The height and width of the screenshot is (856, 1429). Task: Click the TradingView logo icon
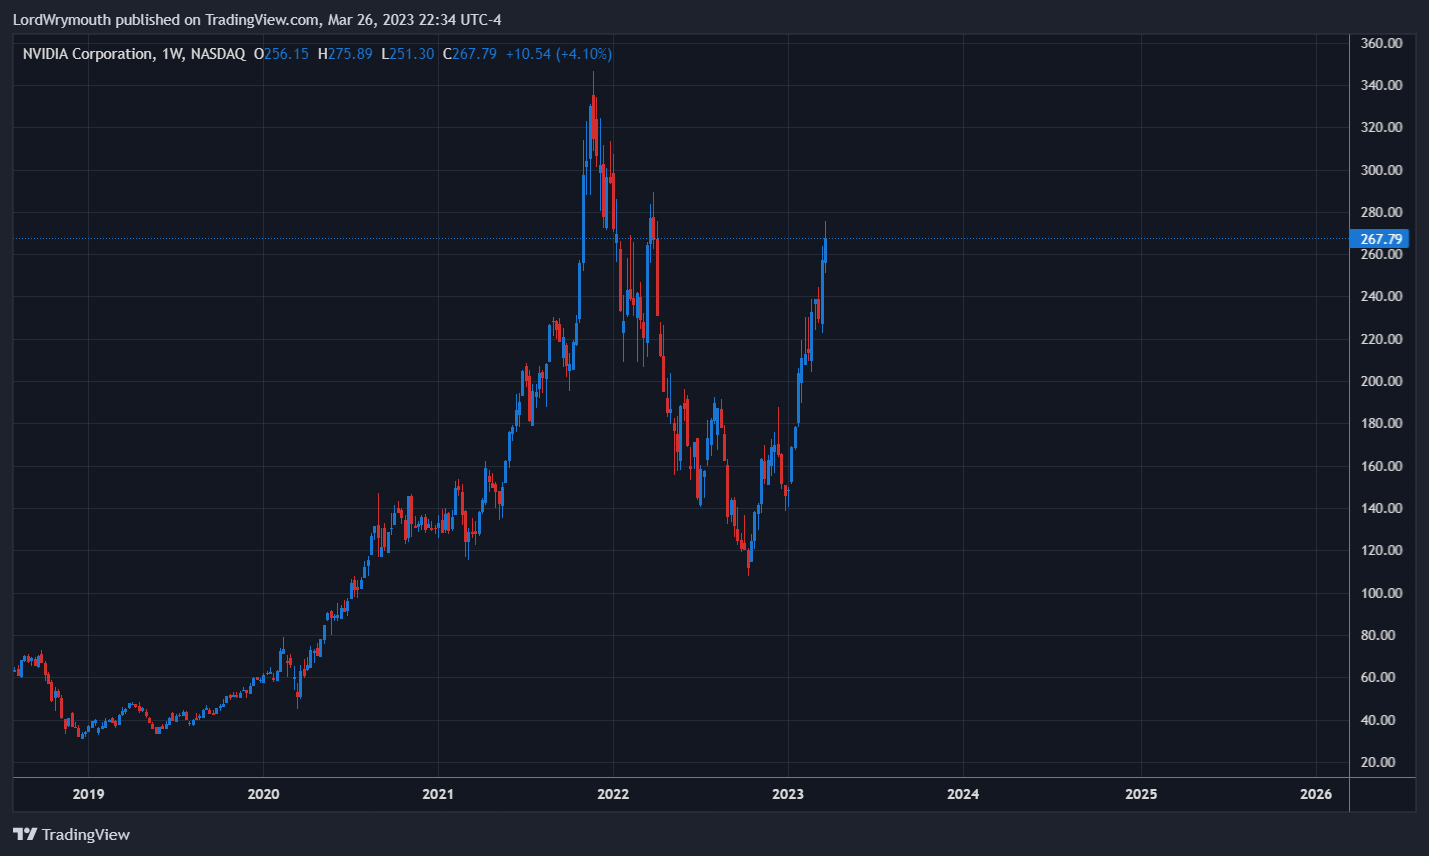pos(25,834)
